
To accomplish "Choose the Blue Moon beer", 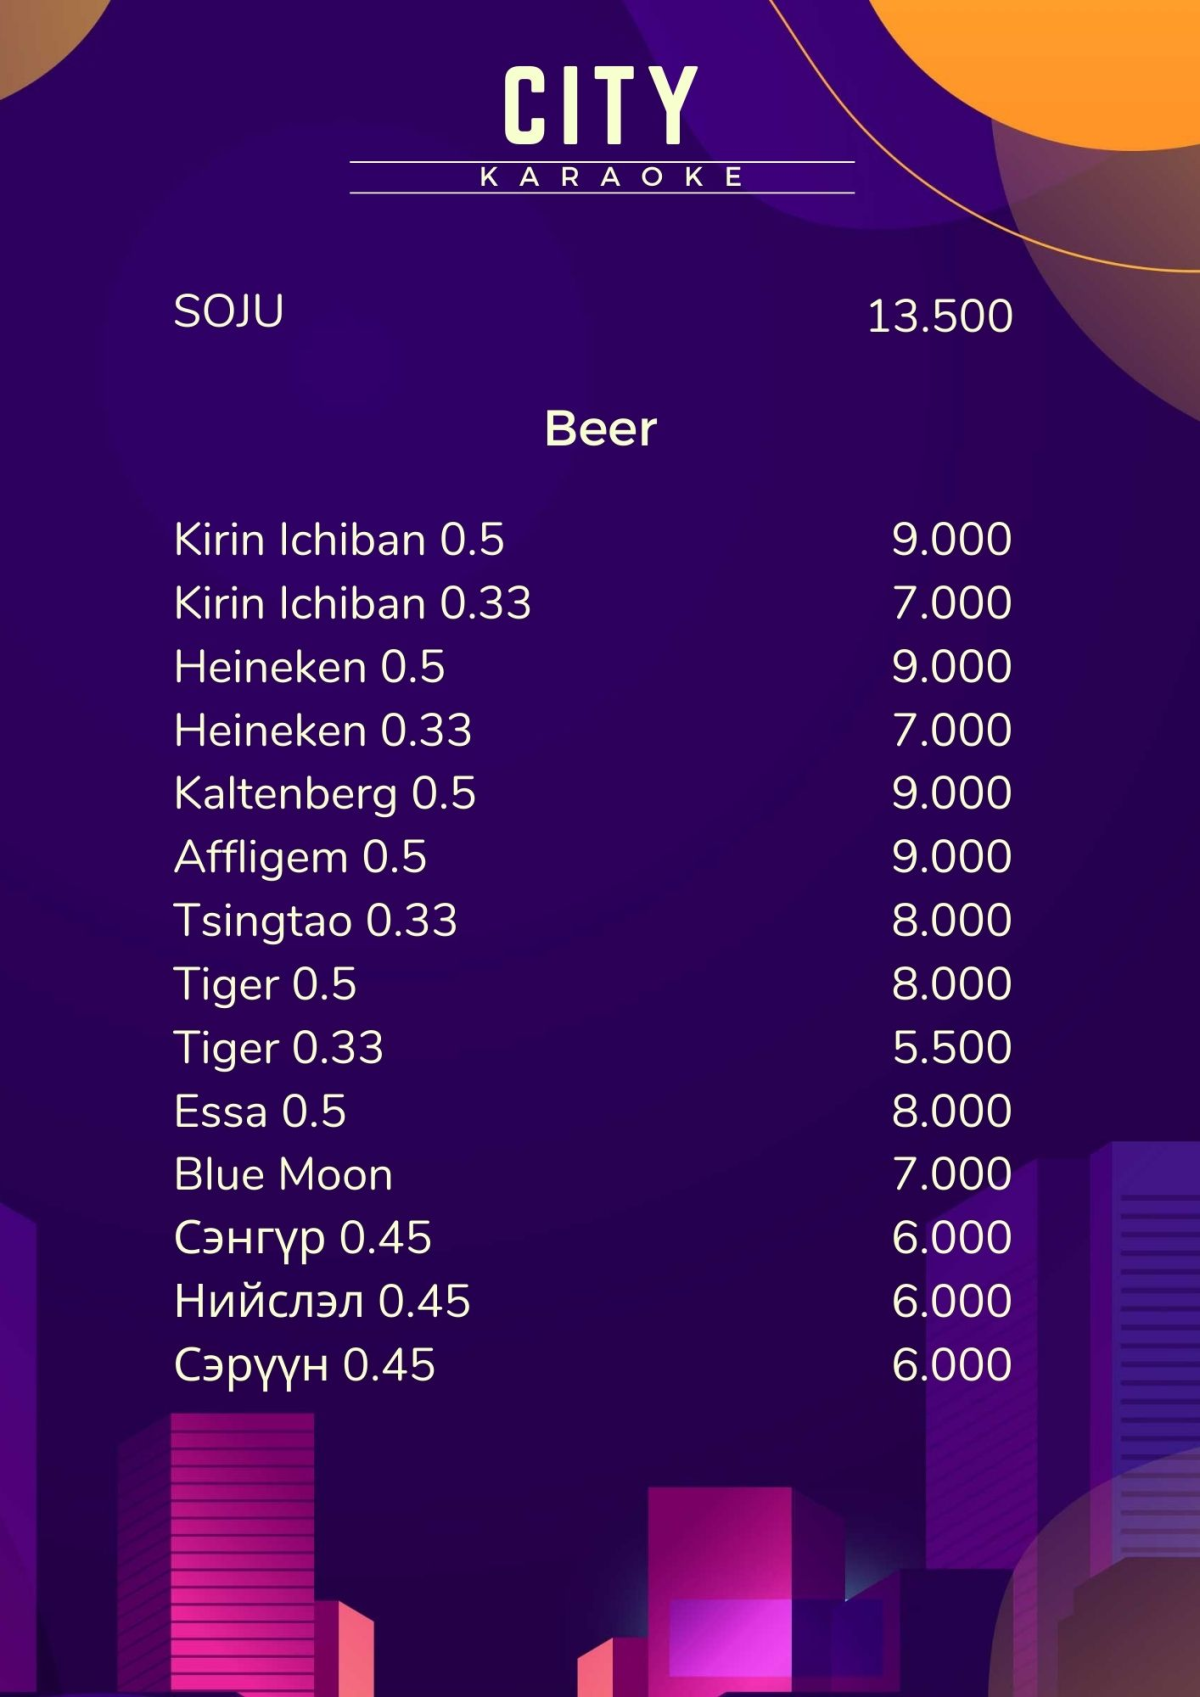I will coord(283,1175).
